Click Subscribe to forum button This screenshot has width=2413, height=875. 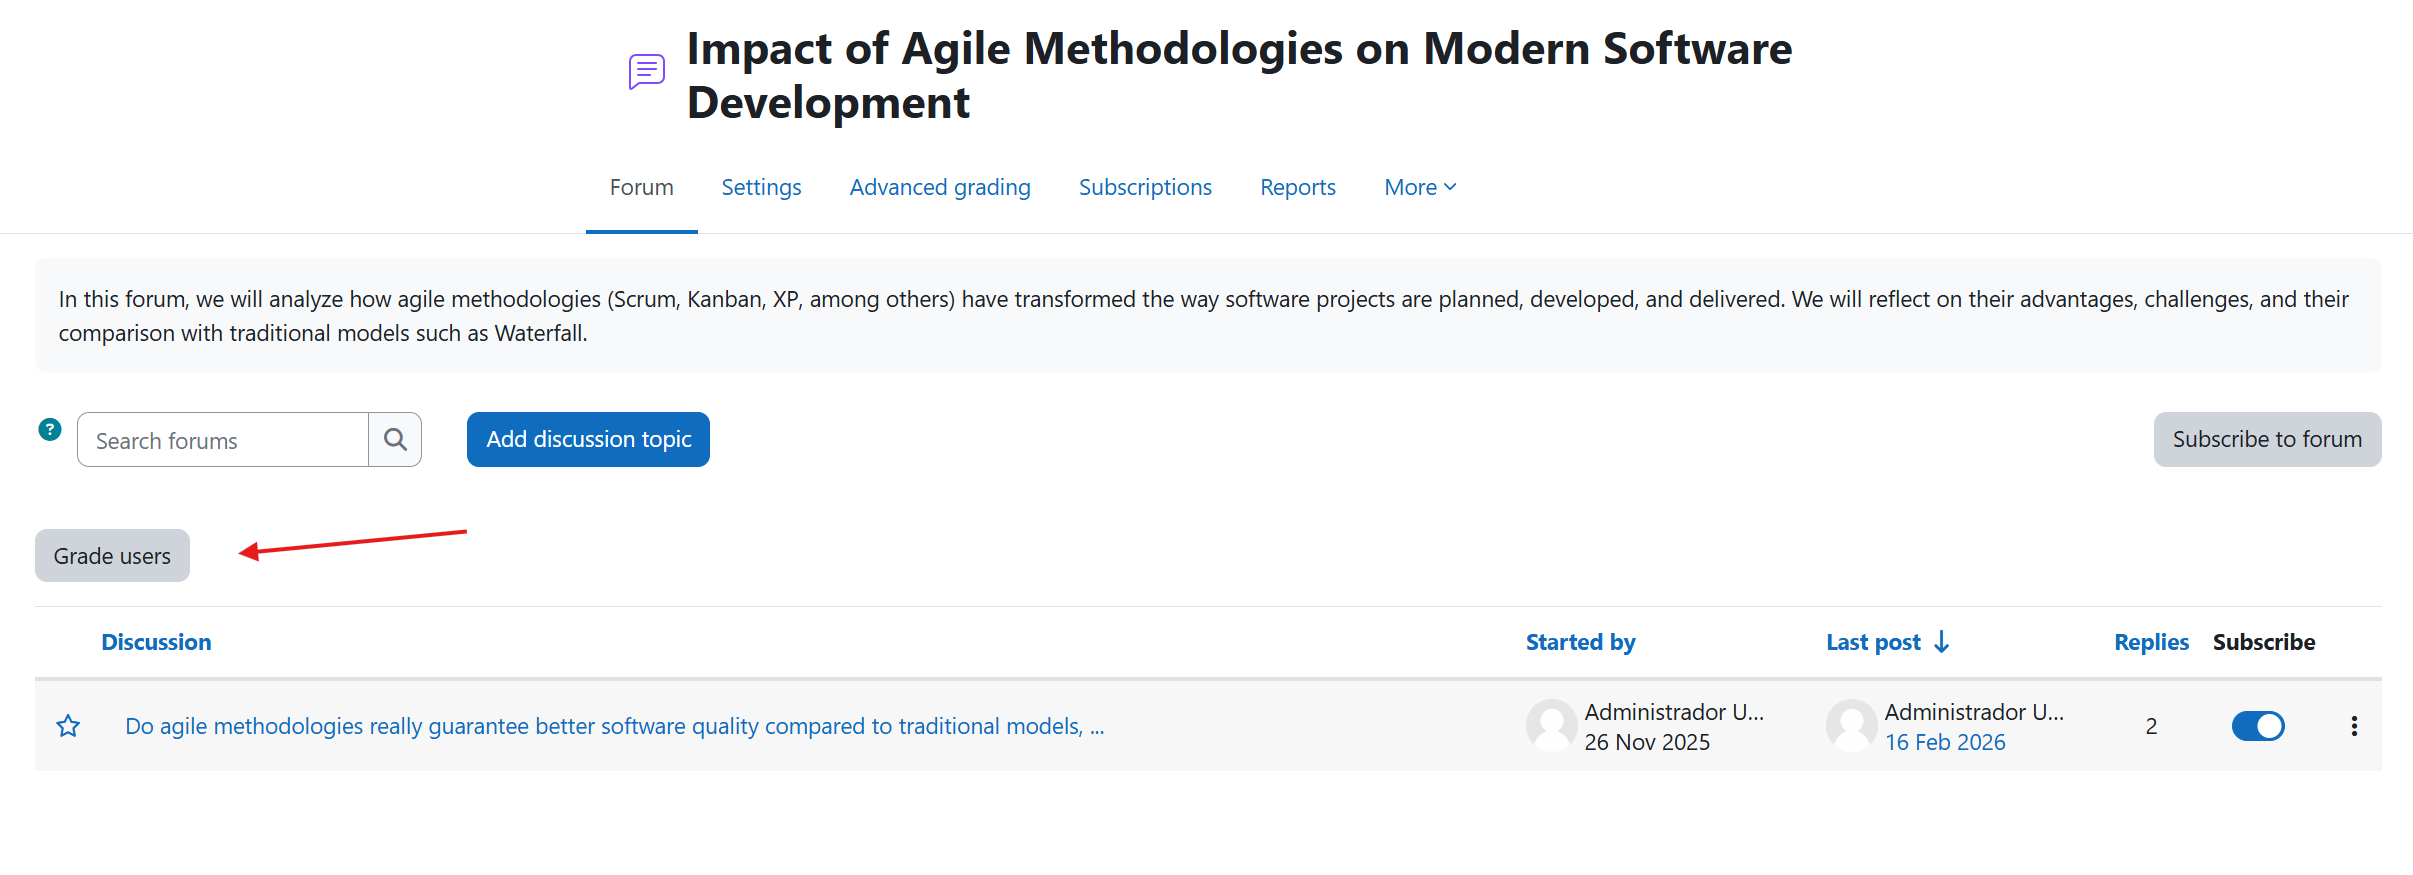[2267, 440]
